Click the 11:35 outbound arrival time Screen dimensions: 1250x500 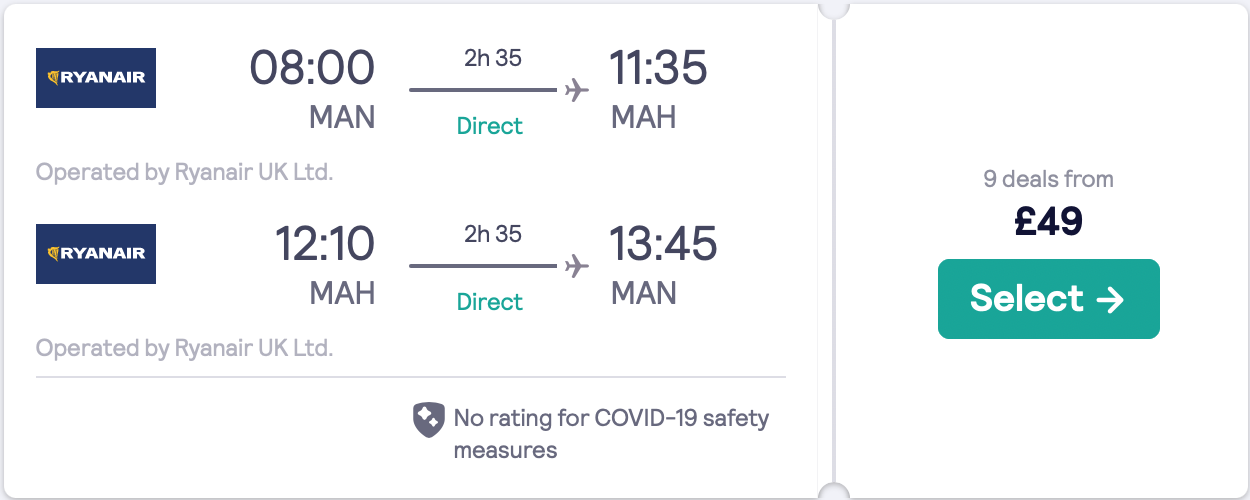pyautogui.click(x=658, y=68)
